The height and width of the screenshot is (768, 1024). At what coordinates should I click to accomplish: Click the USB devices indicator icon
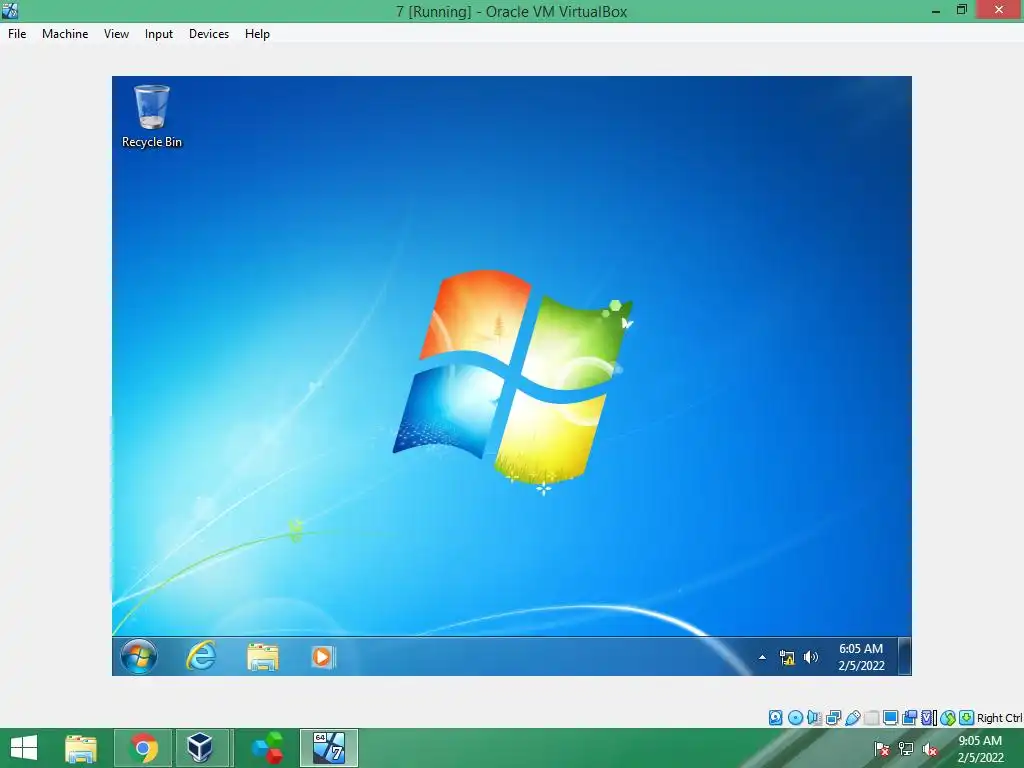click(852, 718)
